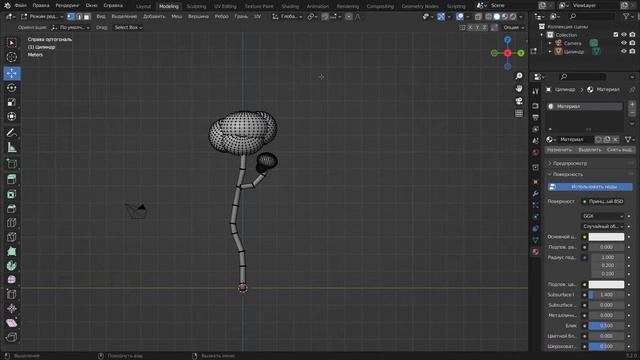
Task: Activate the Move tool
Action: 11,73
